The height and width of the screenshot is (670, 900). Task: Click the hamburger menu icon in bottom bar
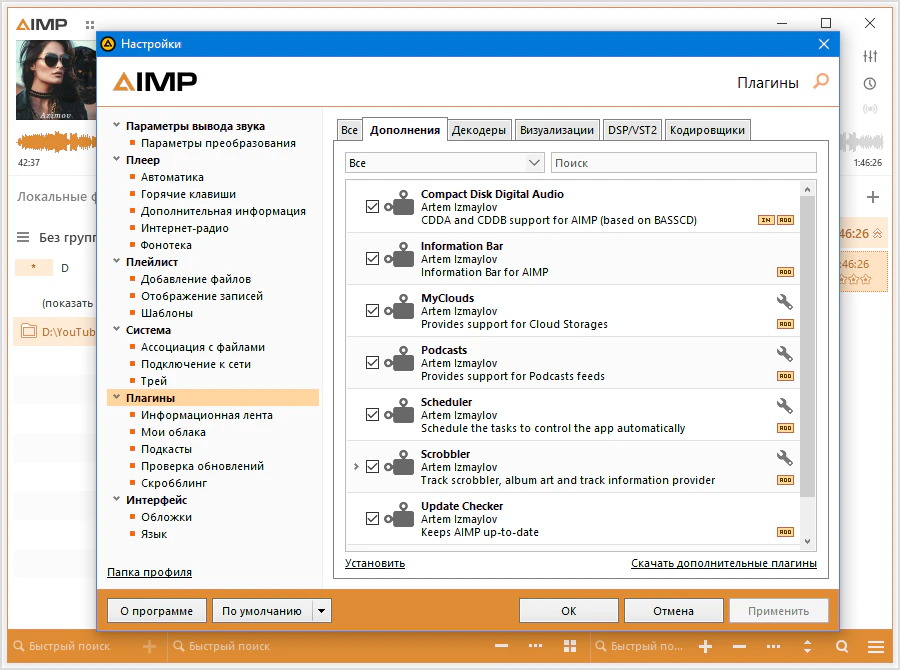875,647
